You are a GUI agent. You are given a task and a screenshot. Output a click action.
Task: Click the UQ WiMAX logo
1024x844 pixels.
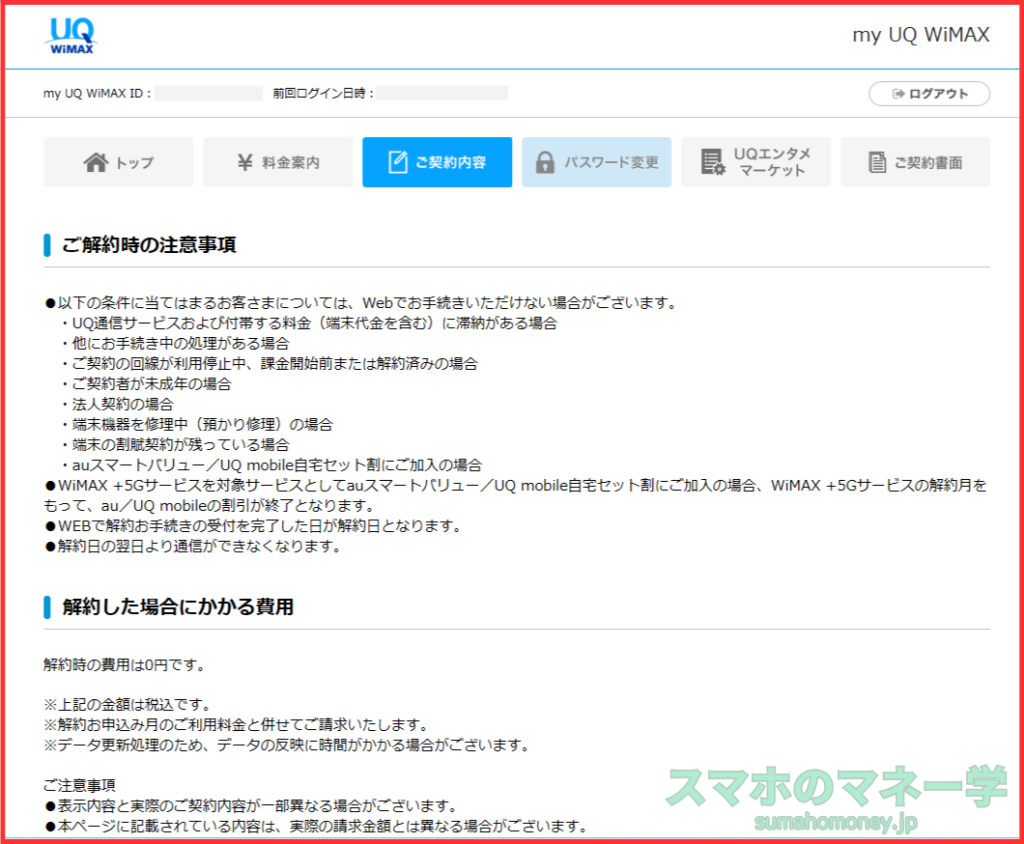point(72,35)
